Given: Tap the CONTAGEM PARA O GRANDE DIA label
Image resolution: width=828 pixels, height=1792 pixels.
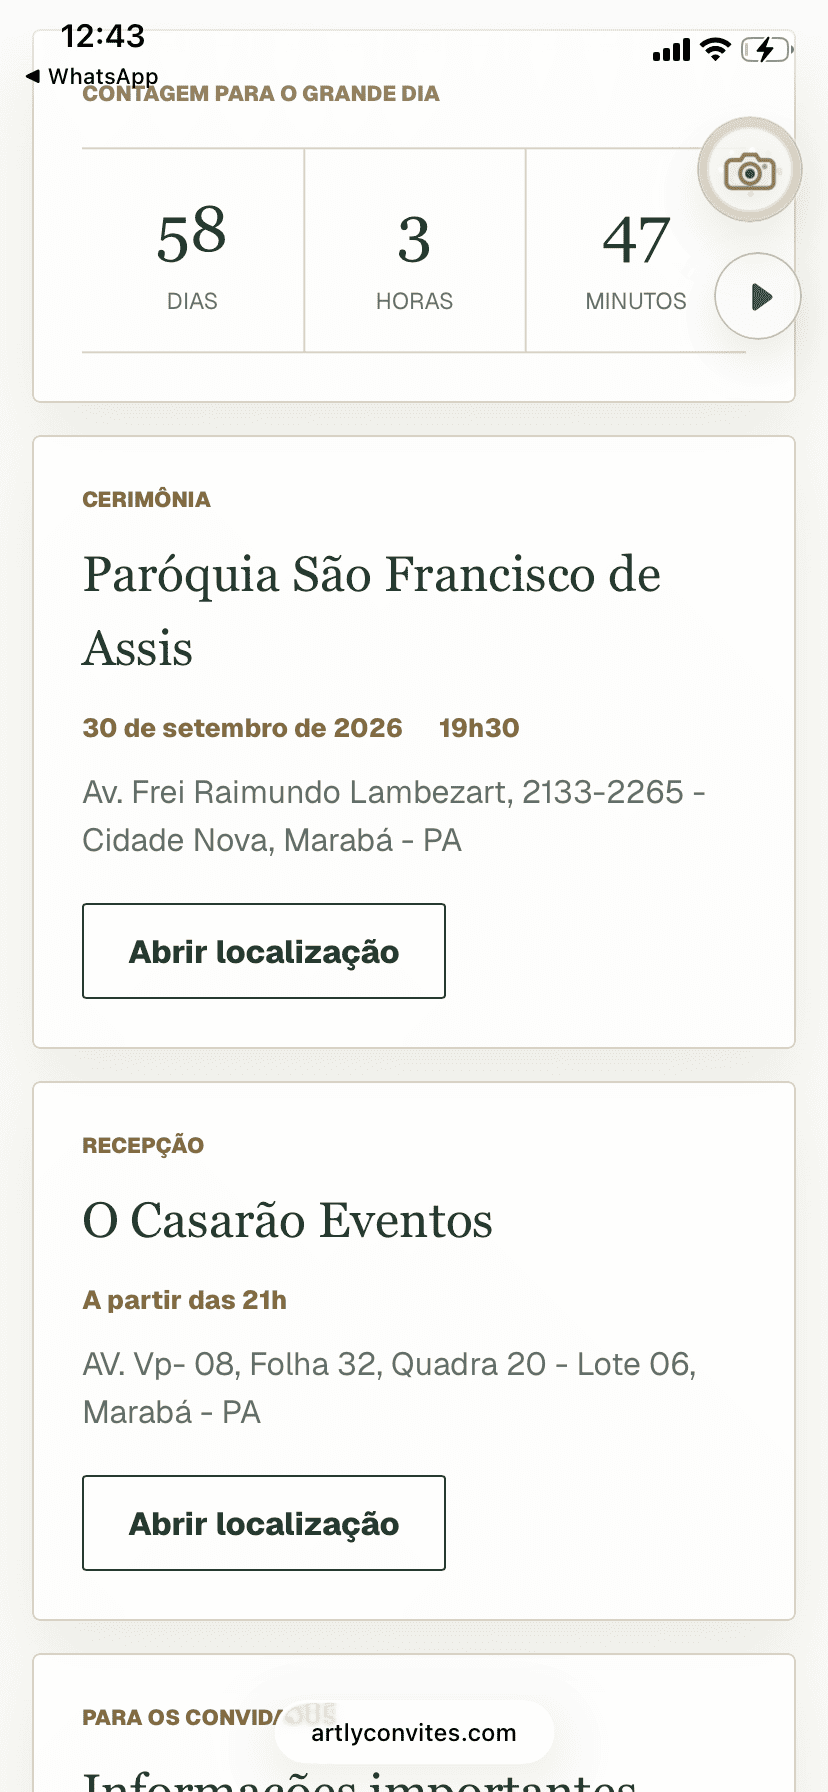Looking at the screenshot, I should tap(261, 94).
